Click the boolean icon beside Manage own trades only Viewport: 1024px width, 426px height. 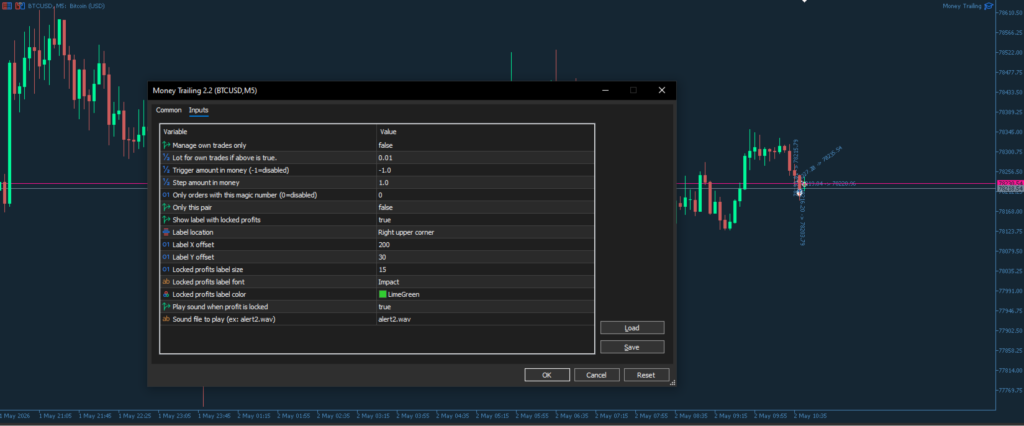click(x=166, y=145)
